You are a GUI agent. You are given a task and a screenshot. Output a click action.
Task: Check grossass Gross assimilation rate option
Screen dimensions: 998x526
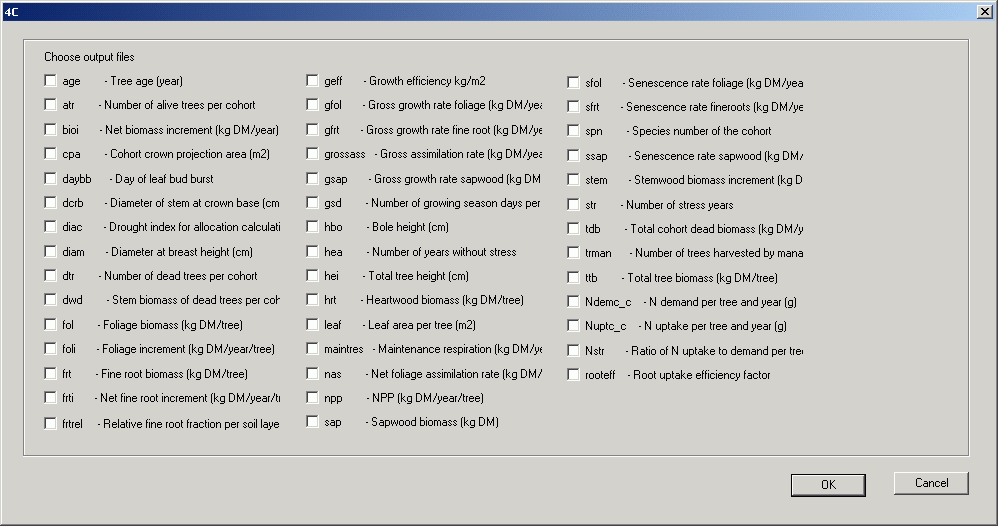pos(313,154)
